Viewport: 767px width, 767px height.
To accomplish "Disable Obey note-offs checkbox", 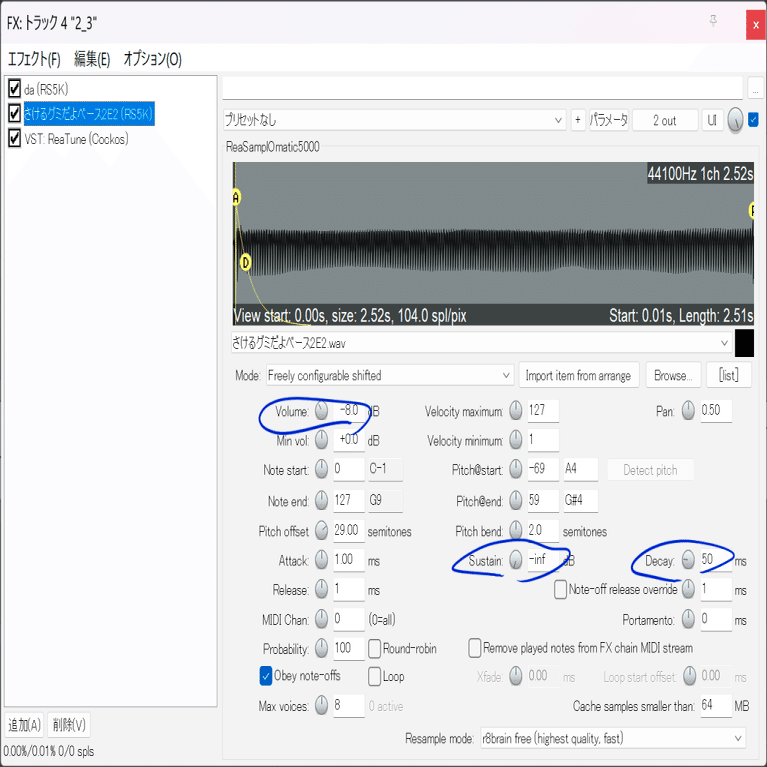I will coord(265,677).
